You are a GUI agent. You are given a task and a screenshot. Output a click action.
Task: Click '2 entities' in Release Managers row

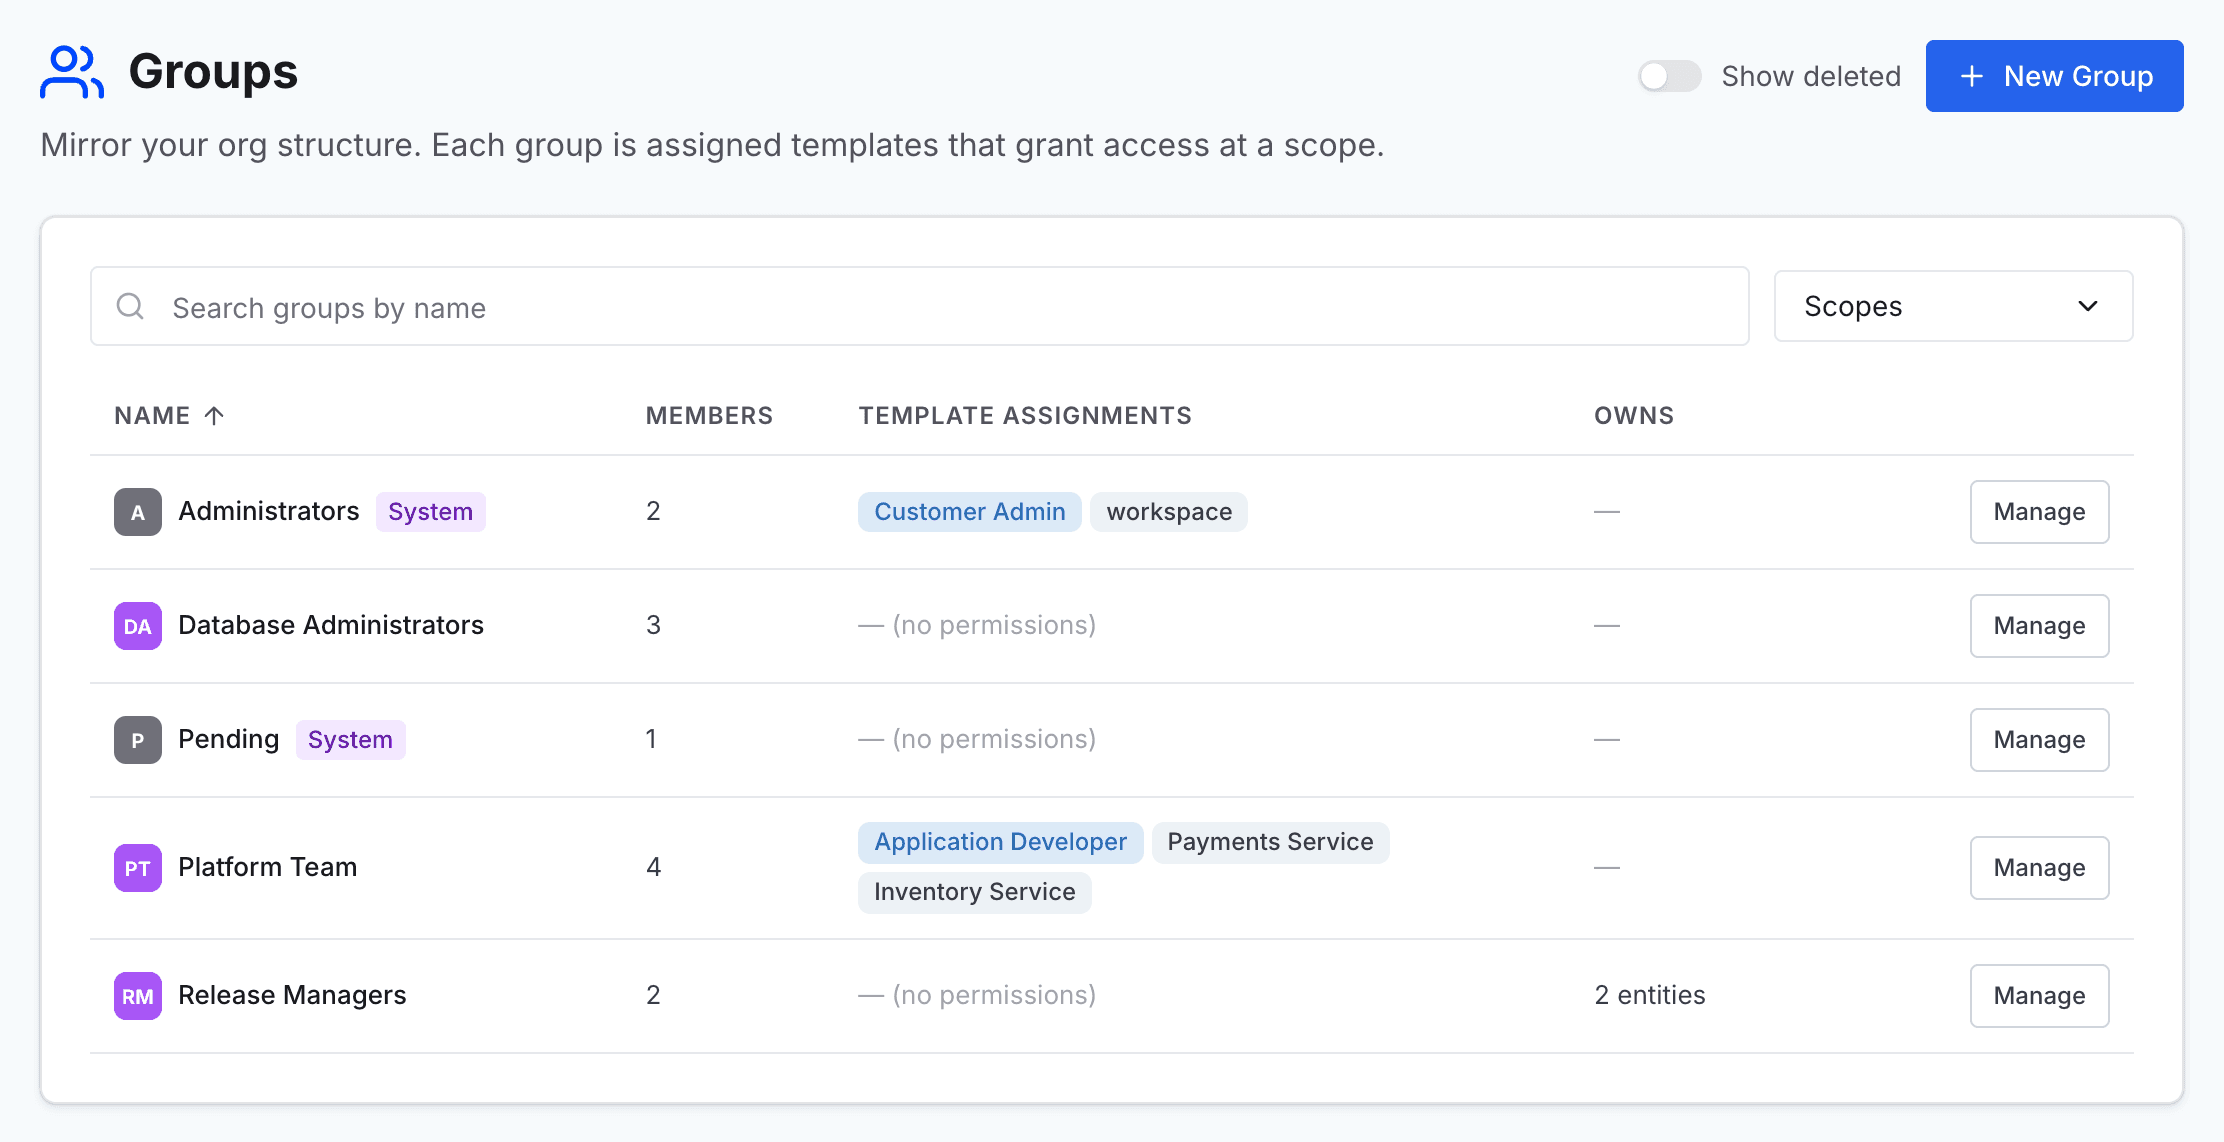pos(1650,996)
